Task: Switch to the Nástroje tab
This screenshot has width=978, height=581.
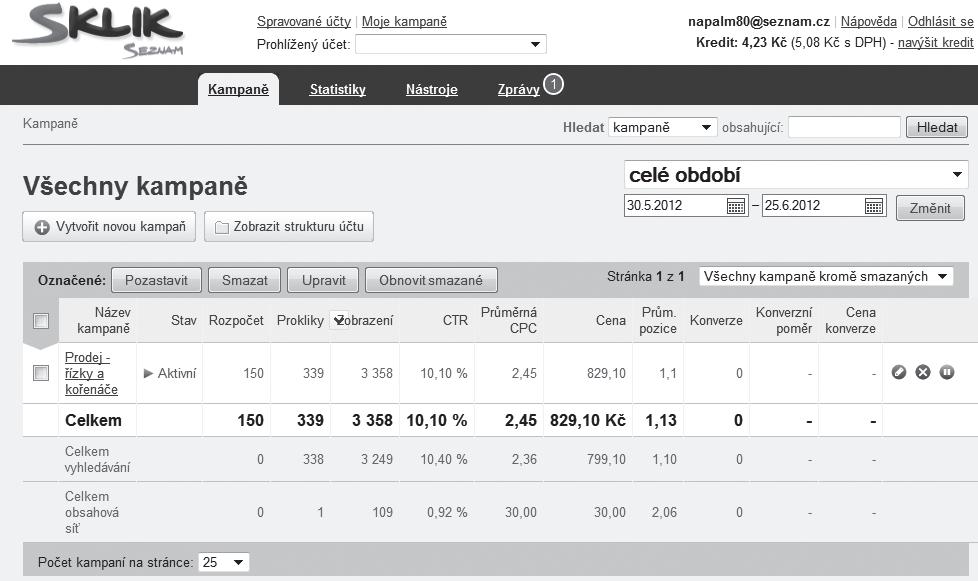Action: point(432,89)
